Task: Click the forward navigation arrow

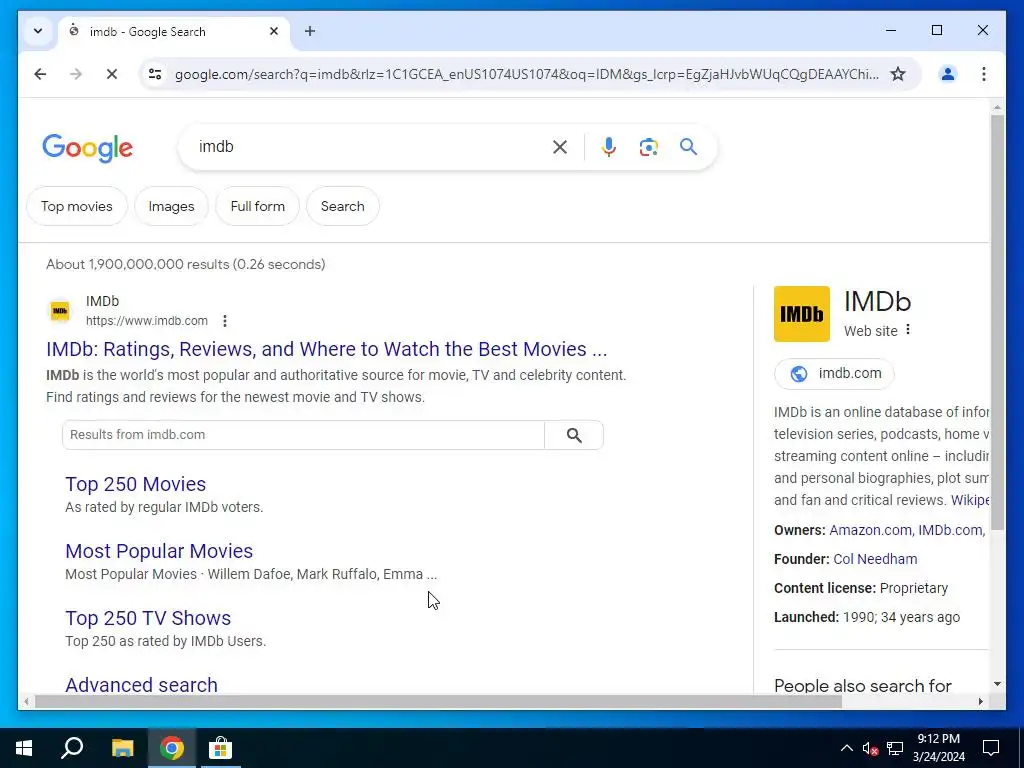Action: [76, 74]
